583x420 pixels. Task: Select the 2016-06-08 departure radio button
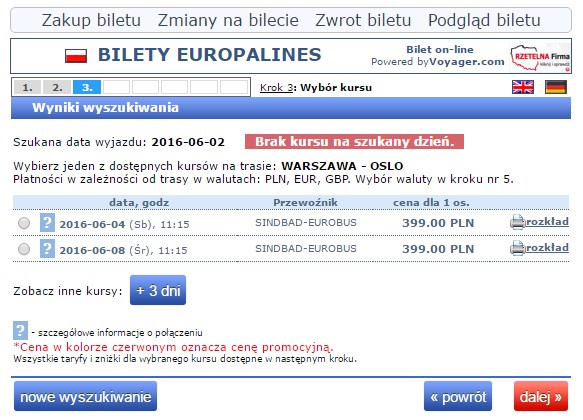(24, 249)
